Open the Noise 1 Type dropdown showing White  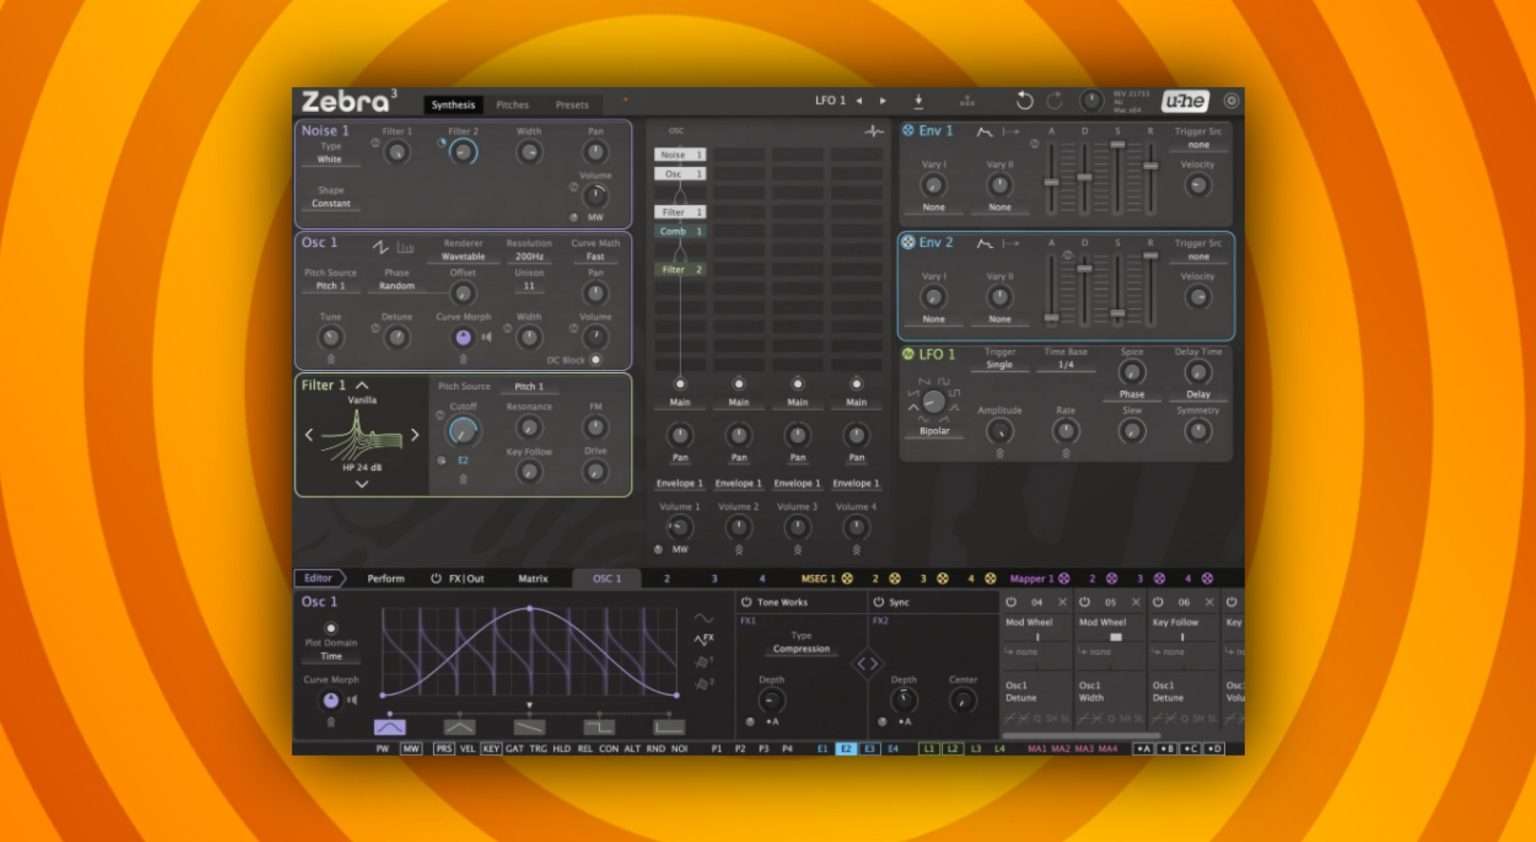coord(330,159)
